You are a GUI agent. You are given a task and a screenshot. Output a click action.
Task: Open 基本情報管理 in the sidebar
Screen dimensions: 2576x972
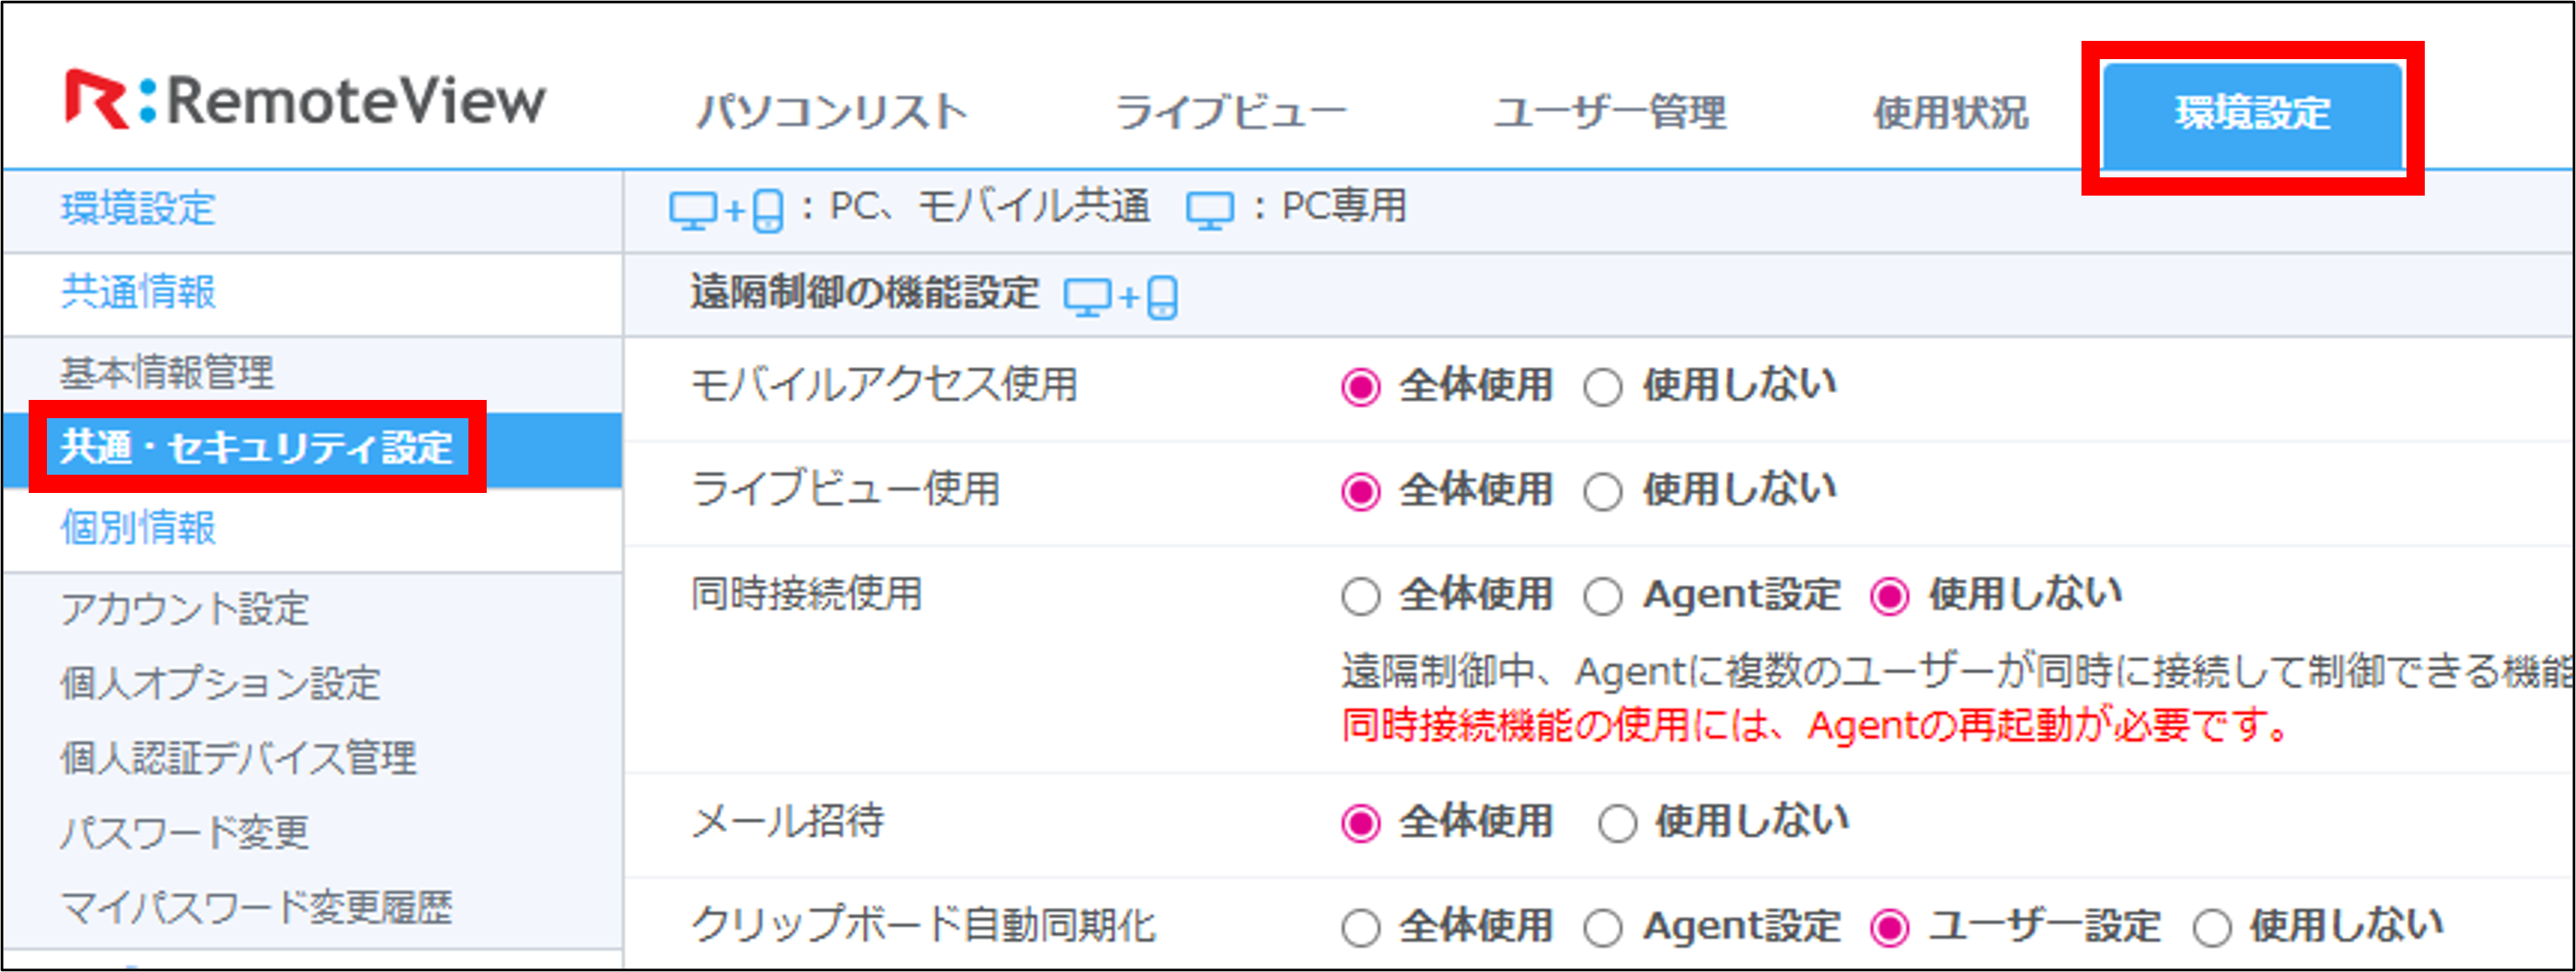[167, 373]
